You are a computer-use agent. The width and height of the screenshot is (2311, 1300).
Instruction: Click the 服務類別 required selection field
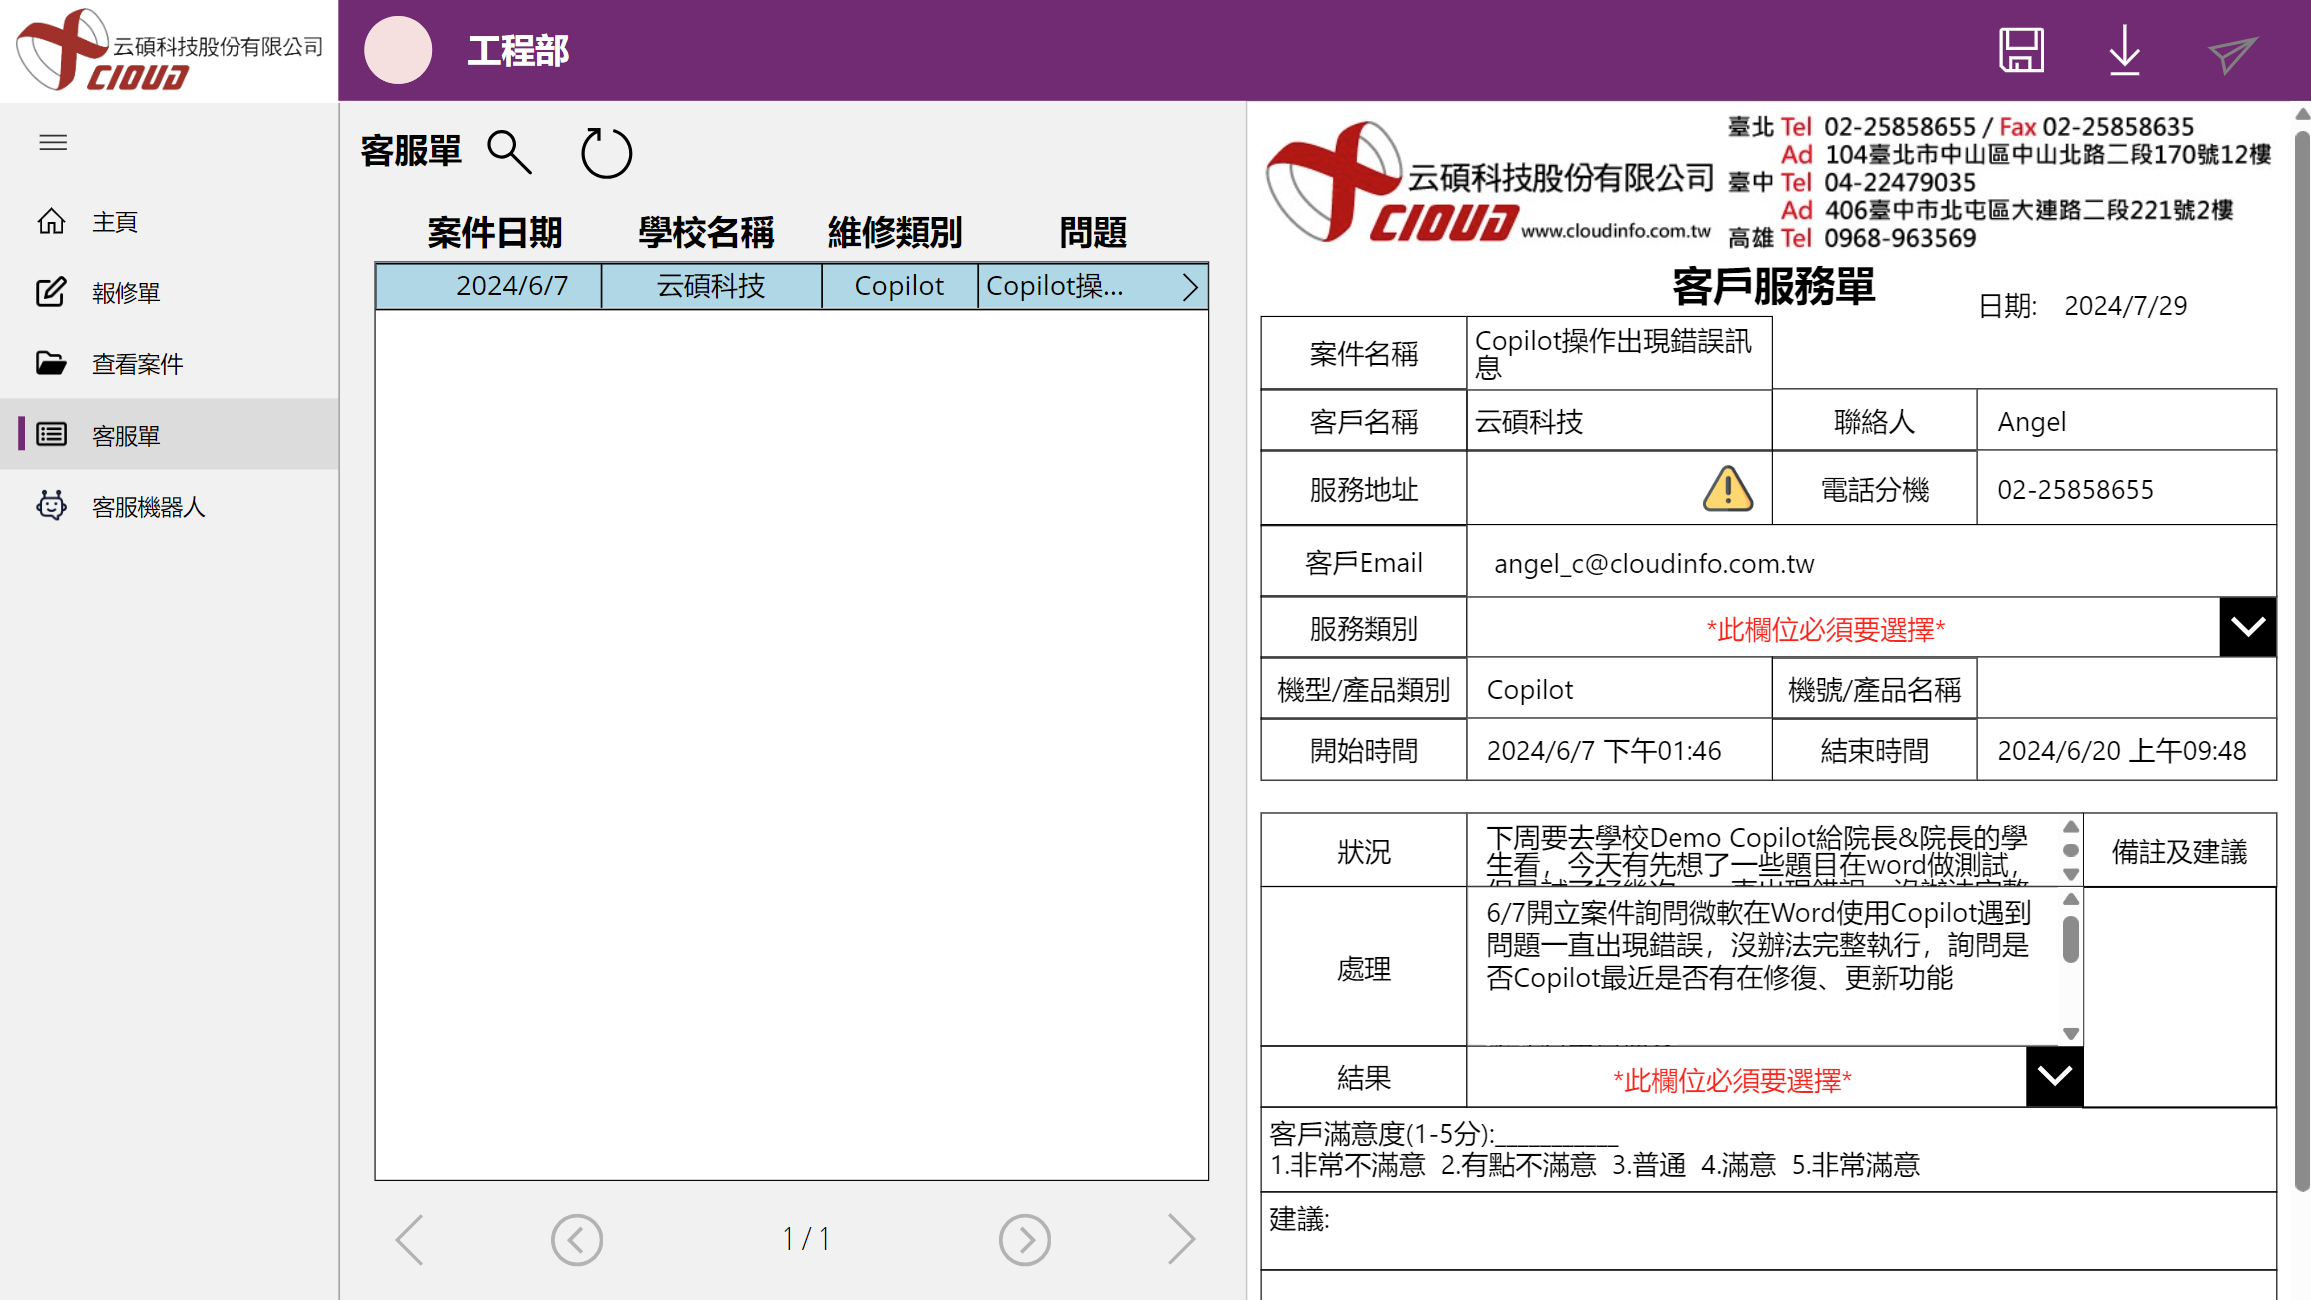pos(1842,627)
